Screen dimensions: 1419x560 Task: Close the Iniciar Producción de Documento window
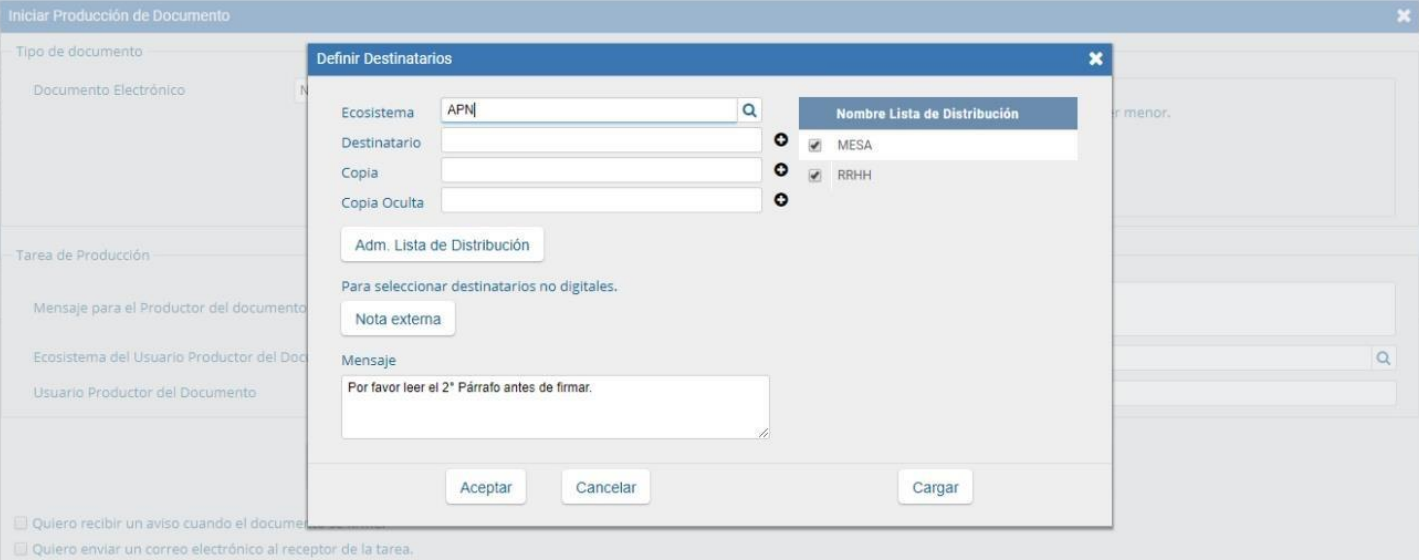(1404, 16)
